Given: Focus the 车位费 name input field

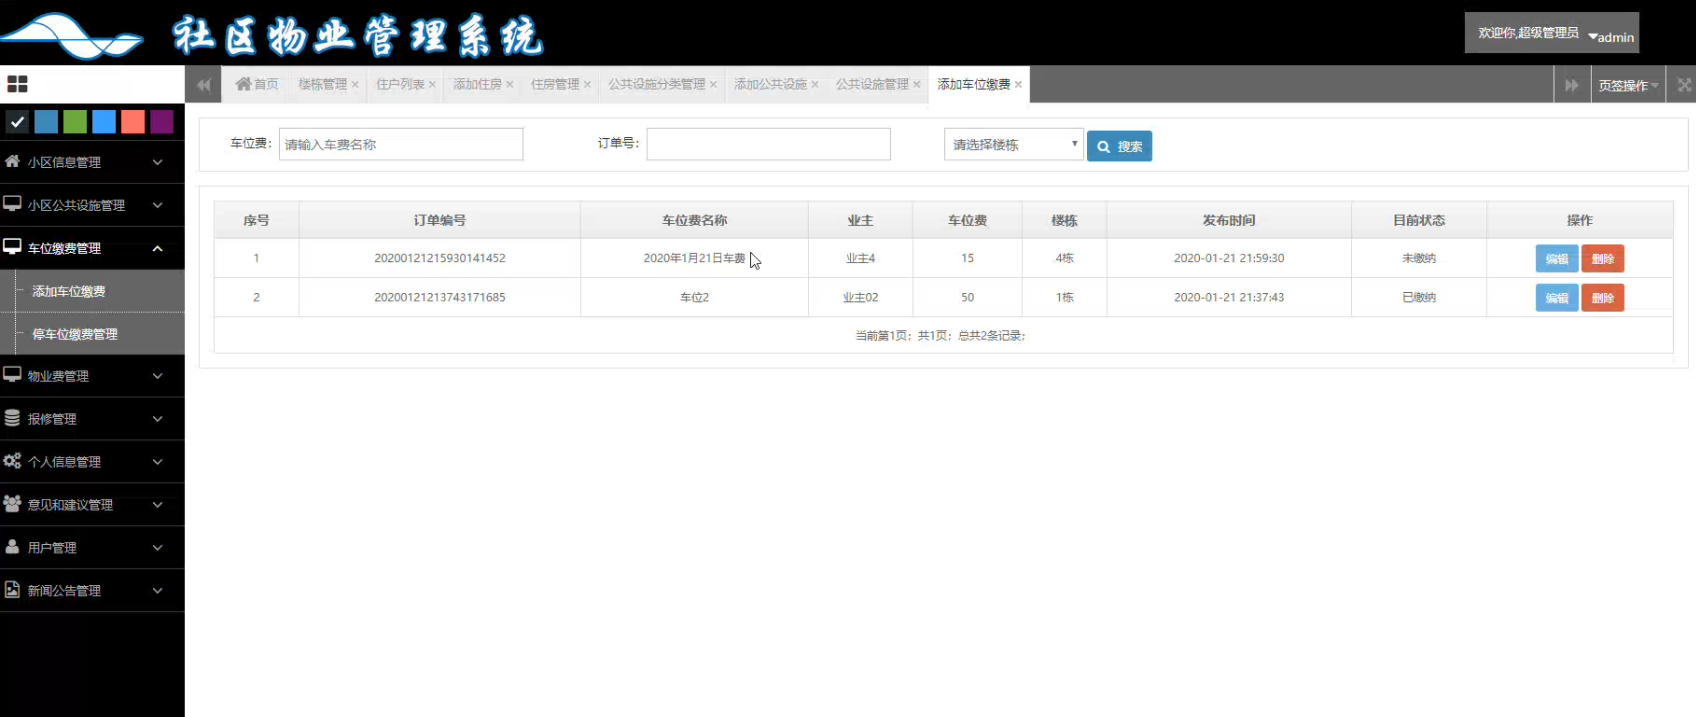Looking at the screenshot, I should [x=401, y=144].
